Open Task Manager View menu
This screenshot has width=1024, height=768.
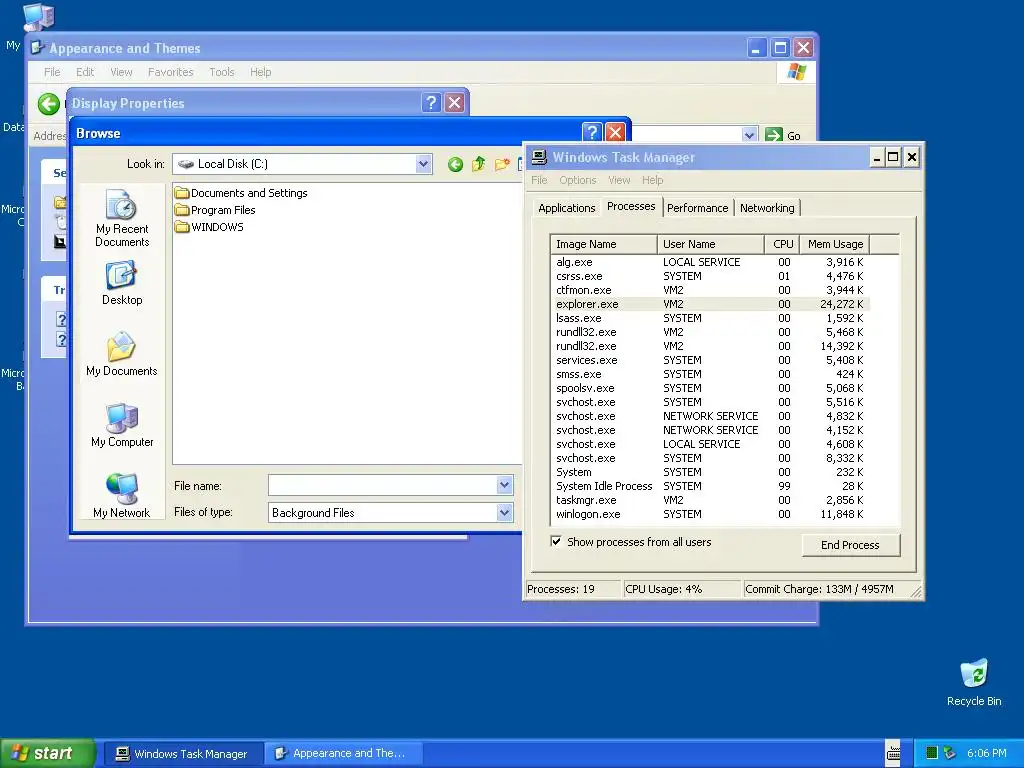[619, 180]
